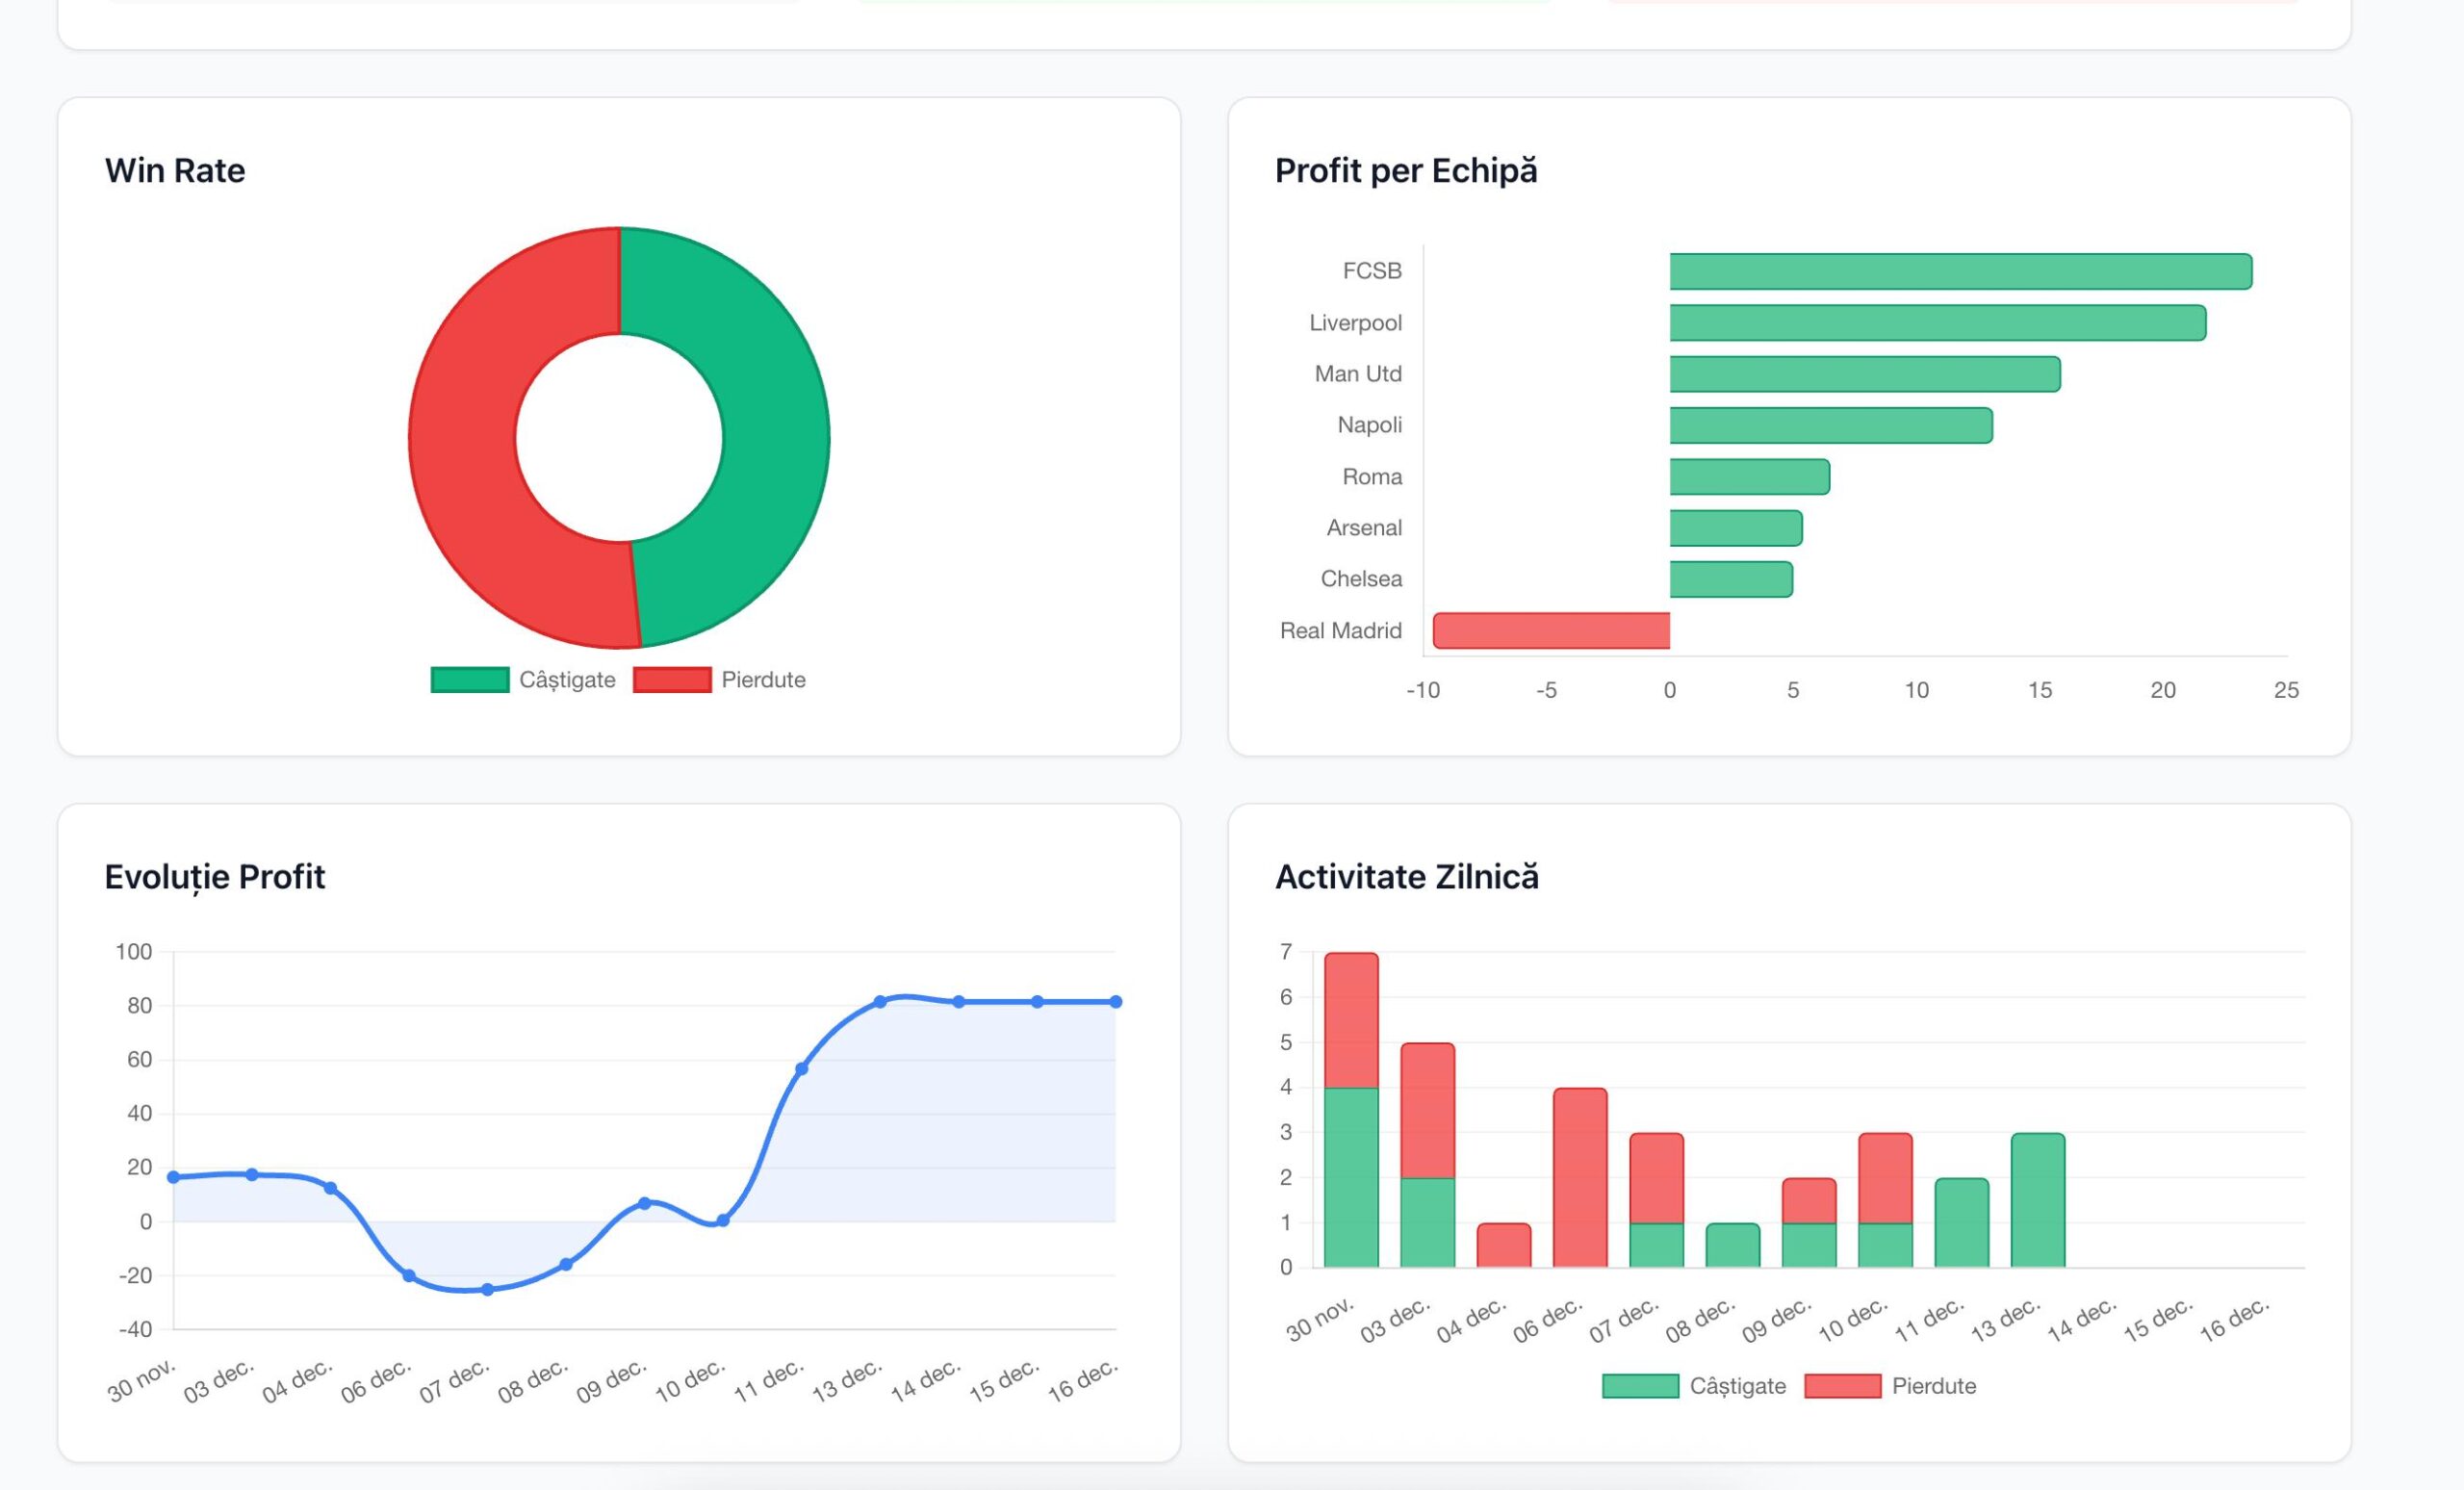Click the 16 dec. last profit point

(x=1116, y=1002)
